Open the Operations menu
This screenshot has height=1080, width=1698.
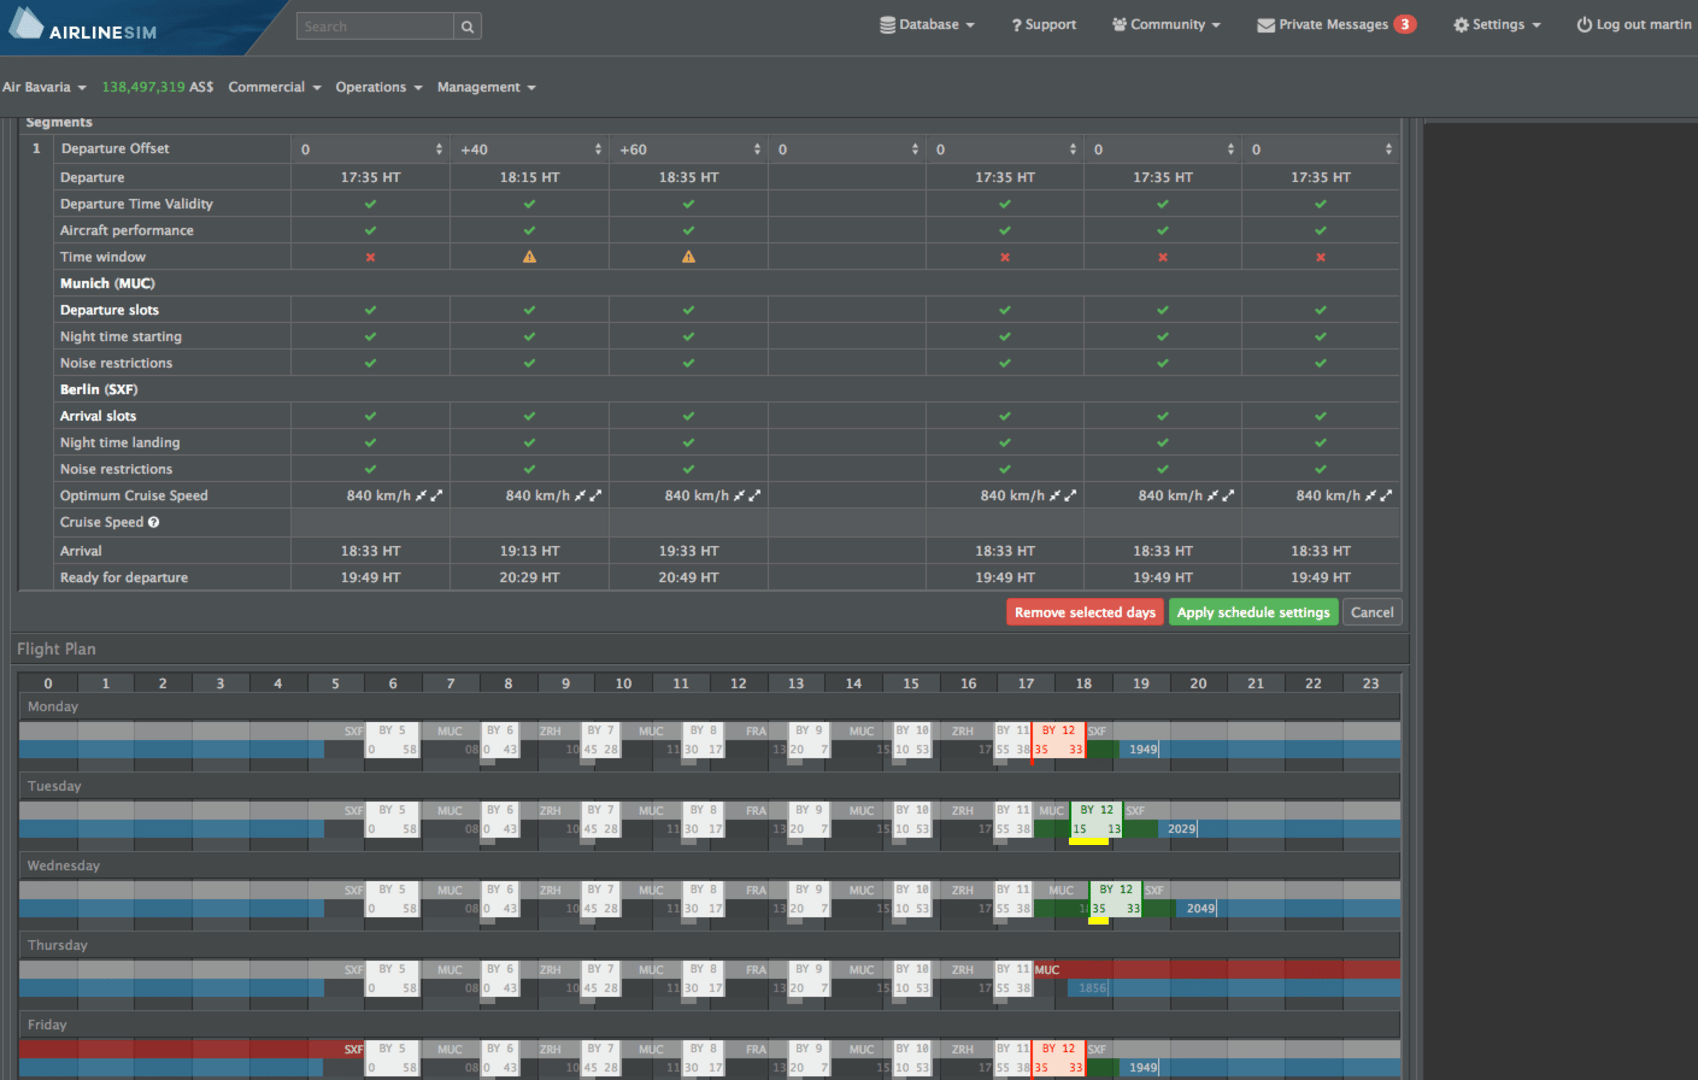pos(378,87)
